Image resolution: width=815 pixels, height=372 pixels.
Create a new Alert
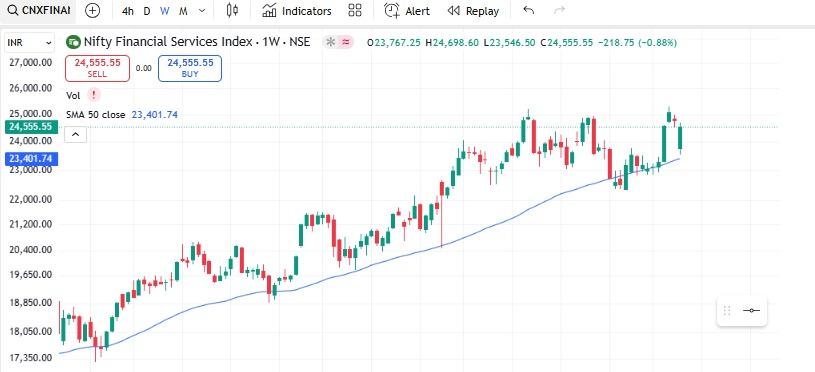[407, 11]
